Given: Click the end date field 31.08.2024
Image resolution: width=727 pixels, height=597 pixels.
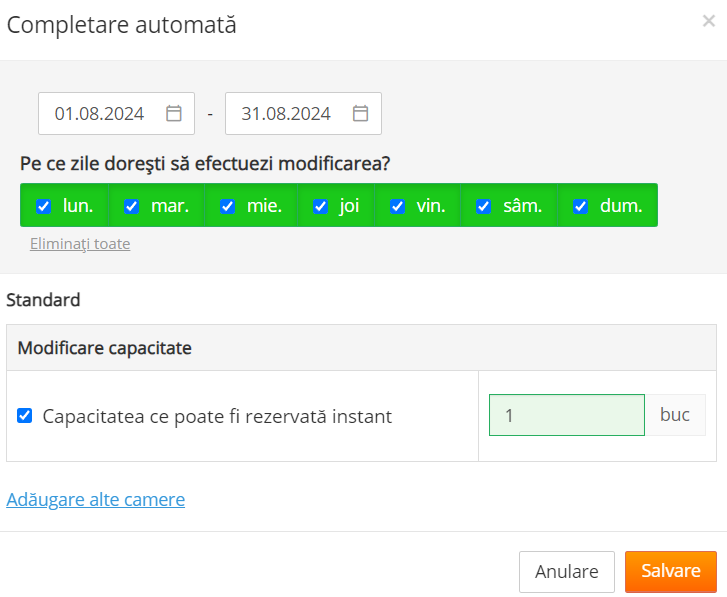Looking at the screenshot, I should (x=286, y=114).
